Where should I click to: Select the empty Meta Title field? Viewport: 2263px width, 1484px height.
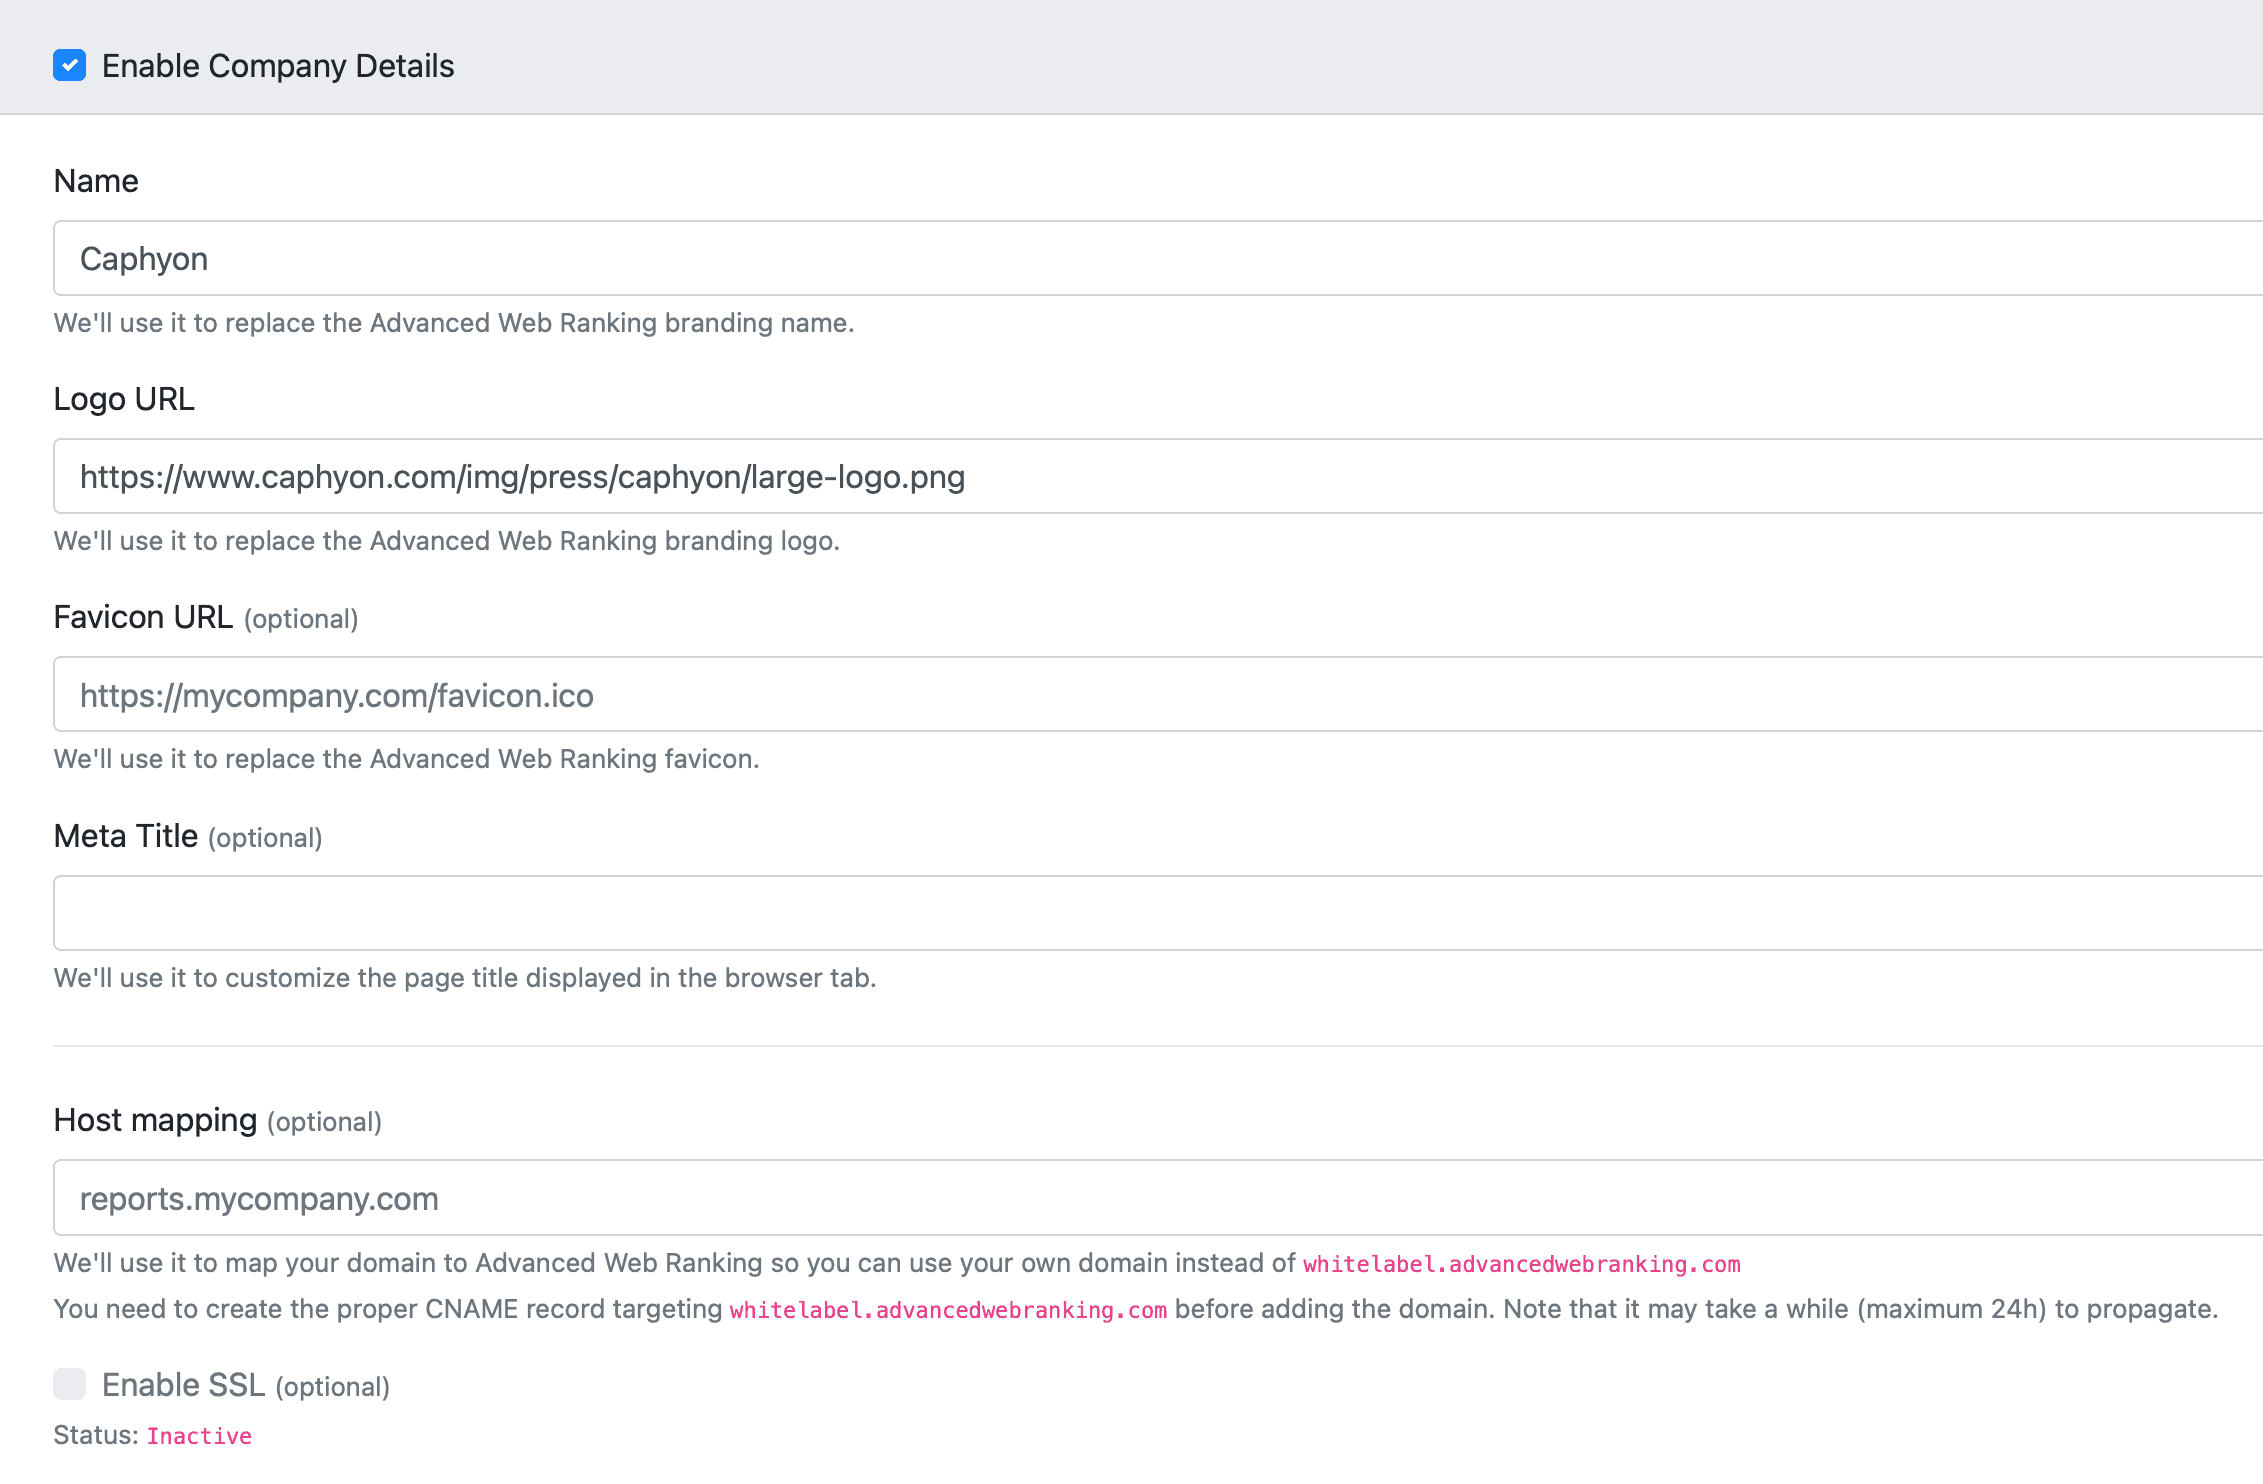pyautogui.click(x=1158, y=913)
